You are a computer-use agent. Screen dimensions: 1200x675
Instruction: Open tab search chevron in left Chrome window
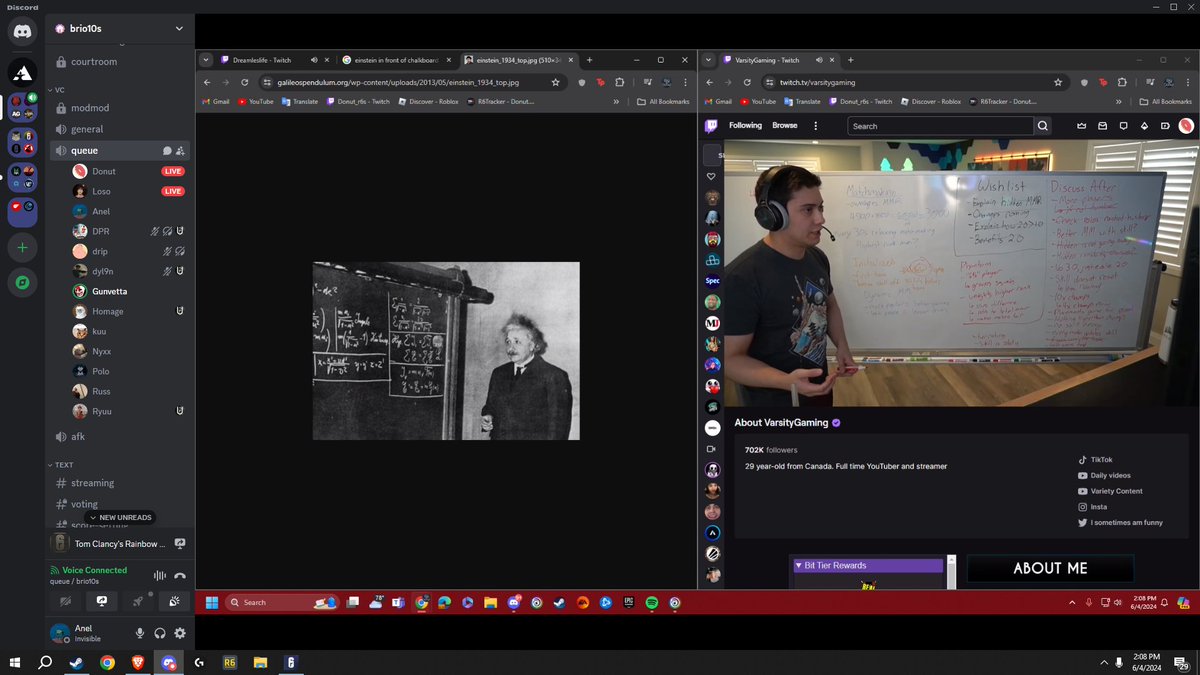[x=205, y=60]
